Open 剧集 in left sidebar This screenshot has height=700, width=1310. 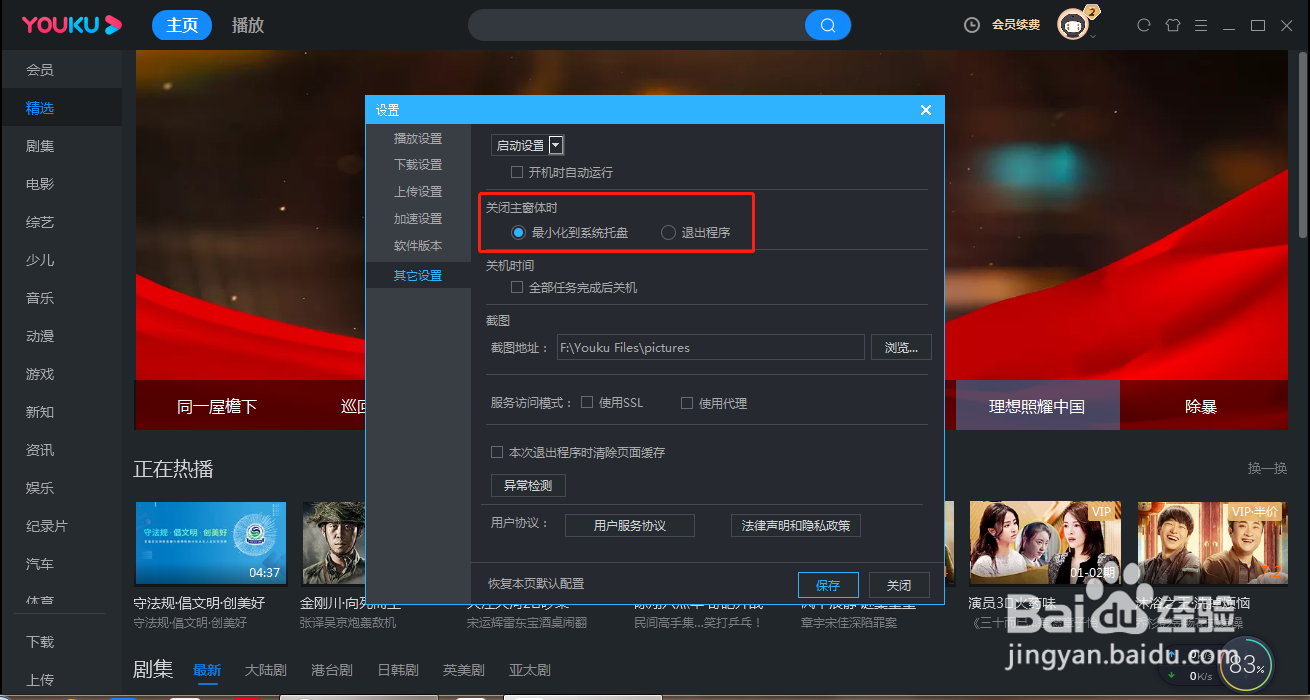pyautogui.click(x=40, y=146)
